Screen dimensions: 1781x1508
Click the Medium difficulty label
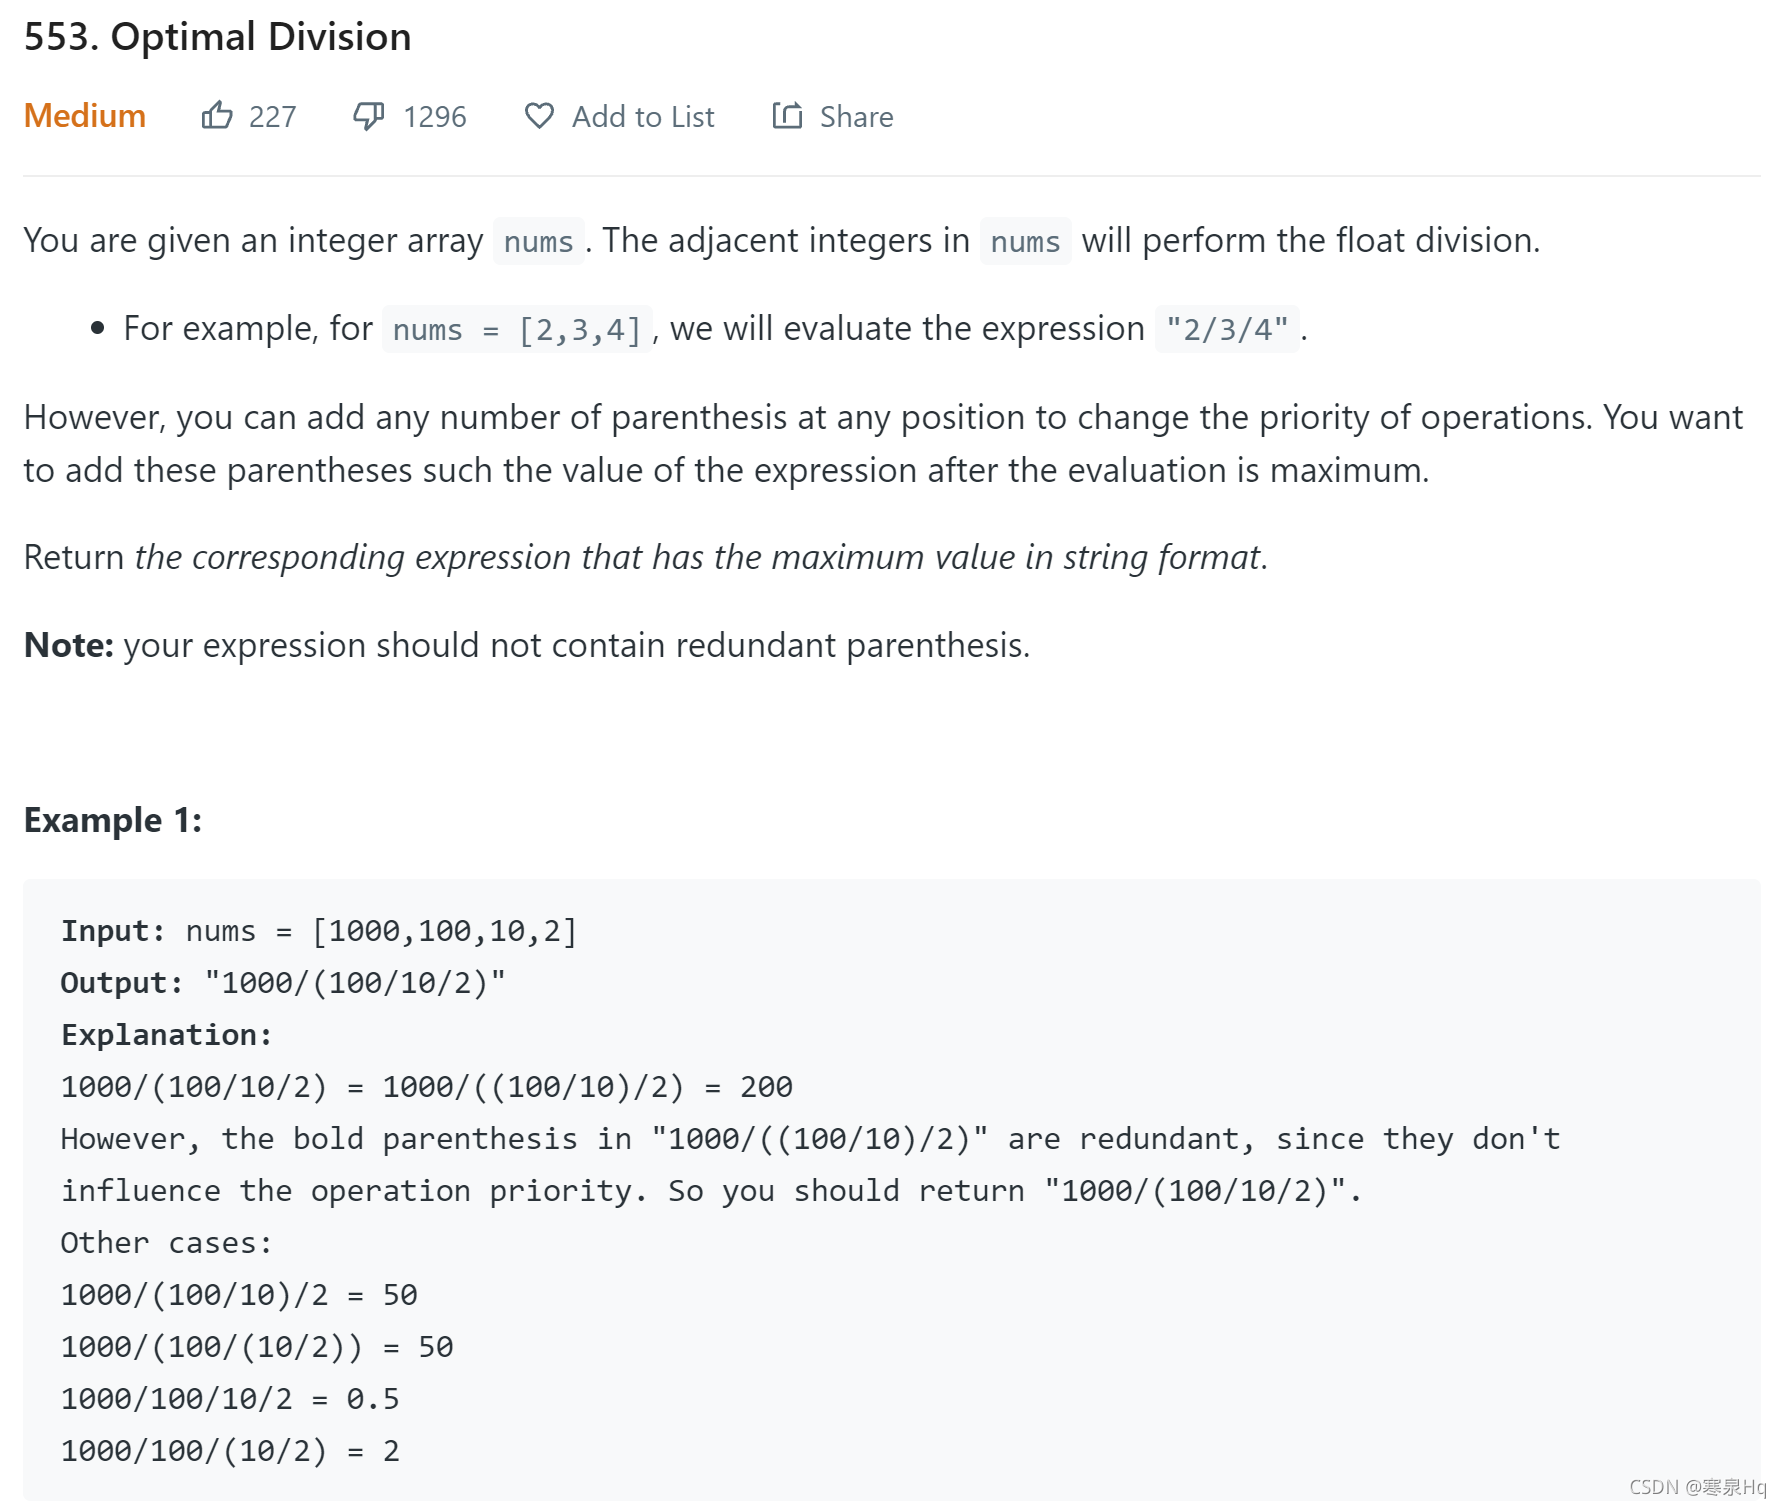[x=85, y=116]
